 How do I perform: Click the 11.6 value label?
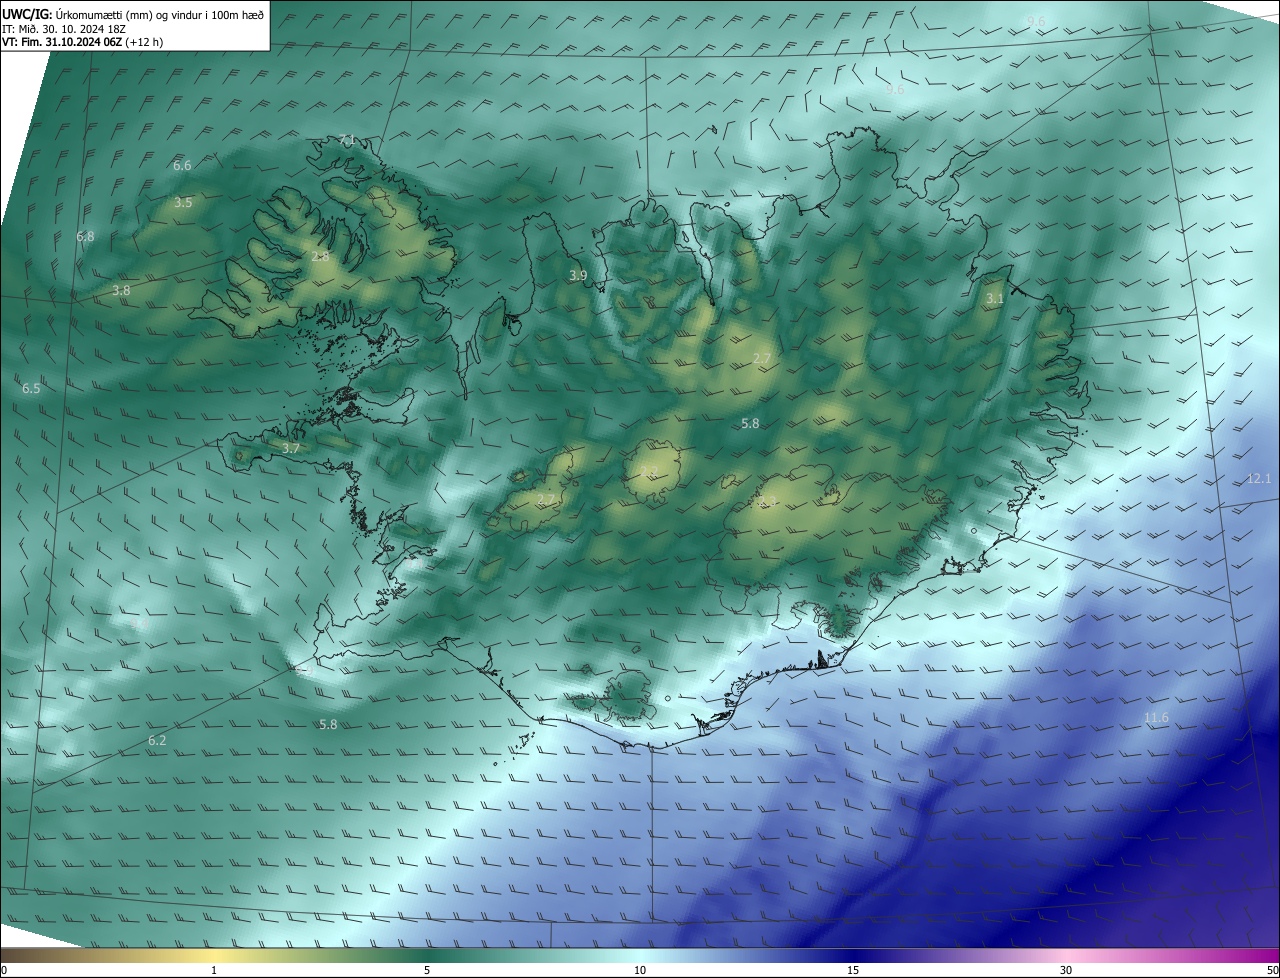click(1156, 718)
